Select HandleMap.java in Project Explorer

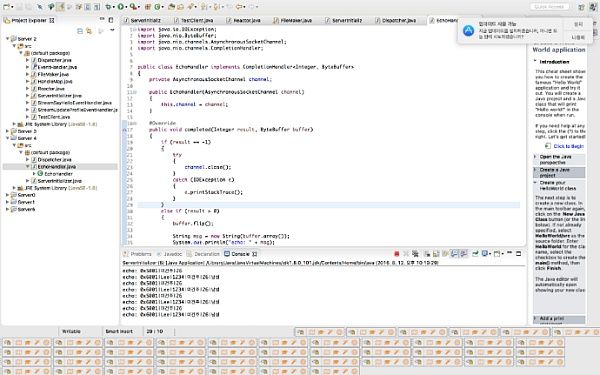pos(51,82)
